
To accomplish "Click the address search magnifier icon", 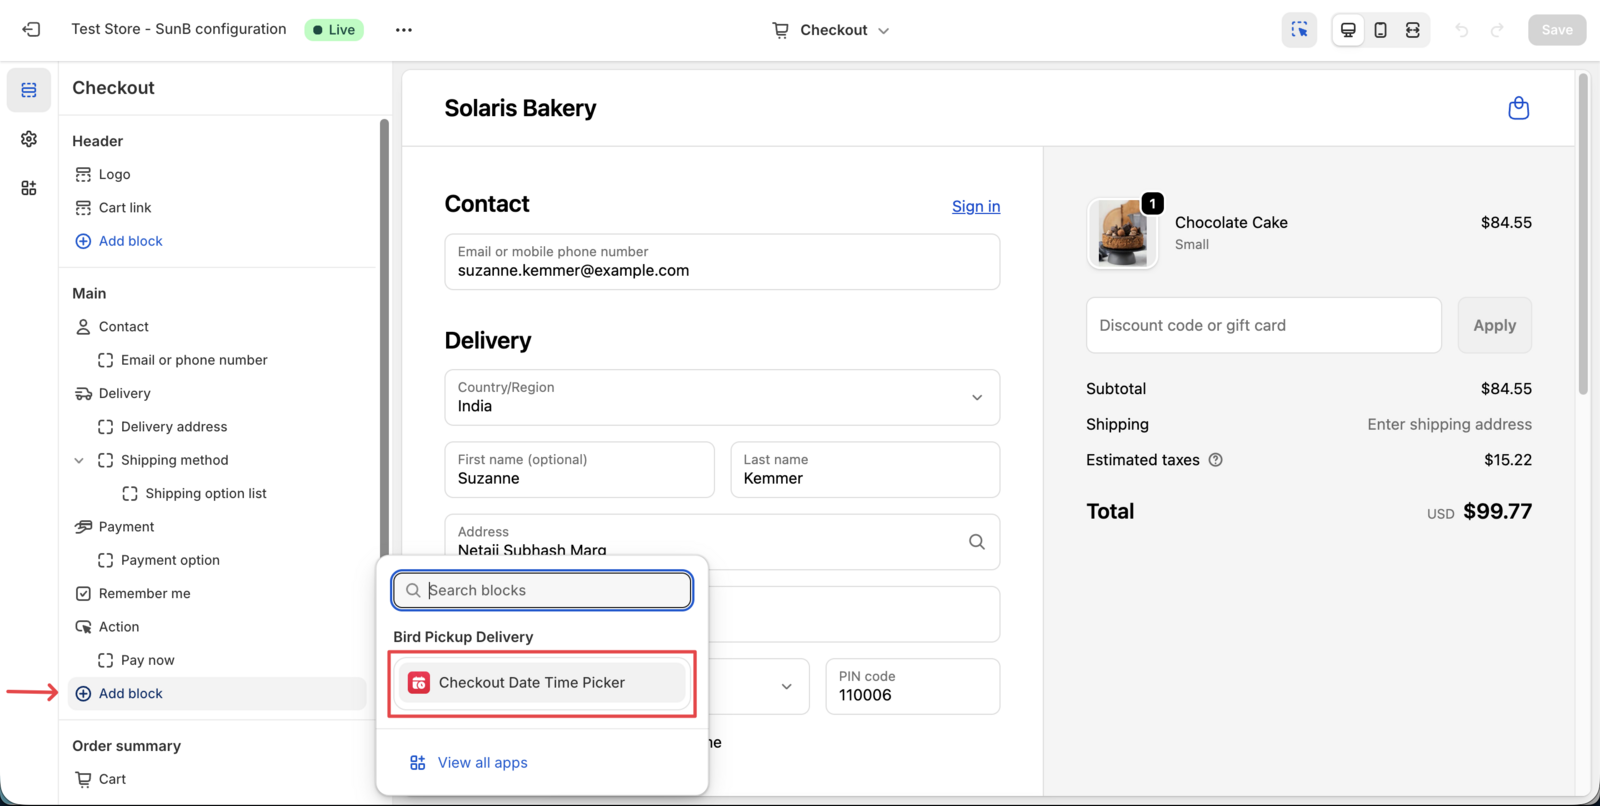I will tap(977, 542).
